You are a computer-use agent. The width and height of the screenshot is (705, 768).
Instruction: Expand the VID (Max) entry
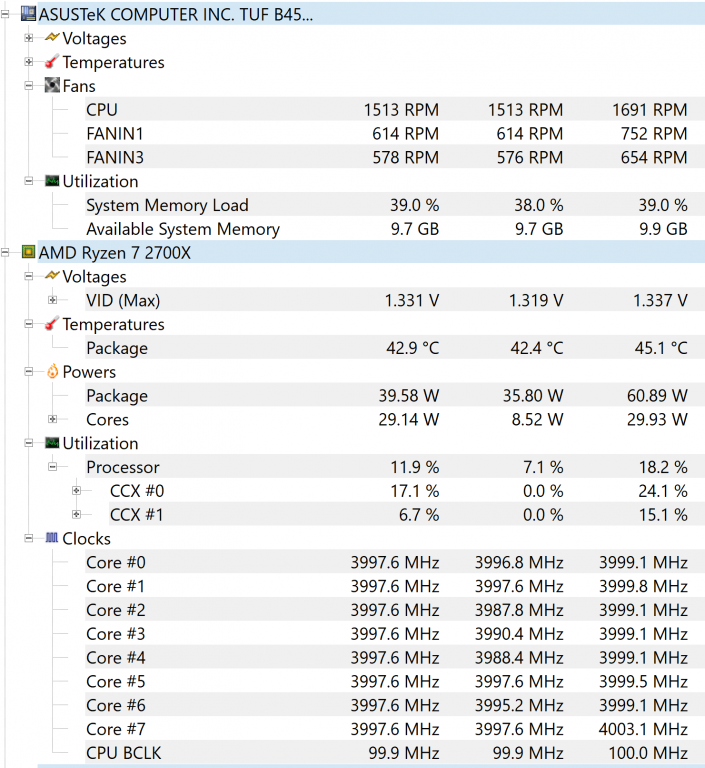(x=52, y=300)
